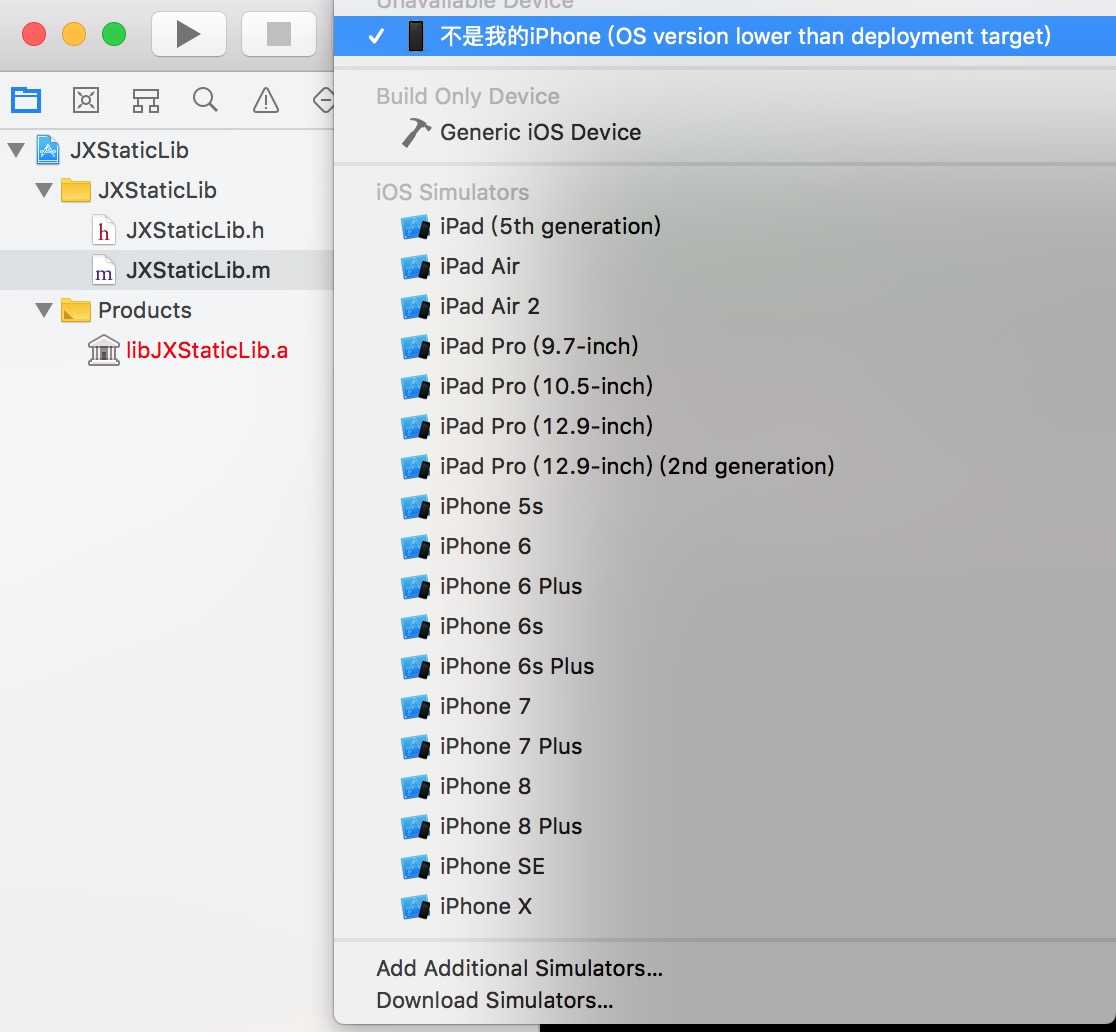Choose iPhone SE simulator
Screen dimensions: 1116x1032
click(725, 866)
